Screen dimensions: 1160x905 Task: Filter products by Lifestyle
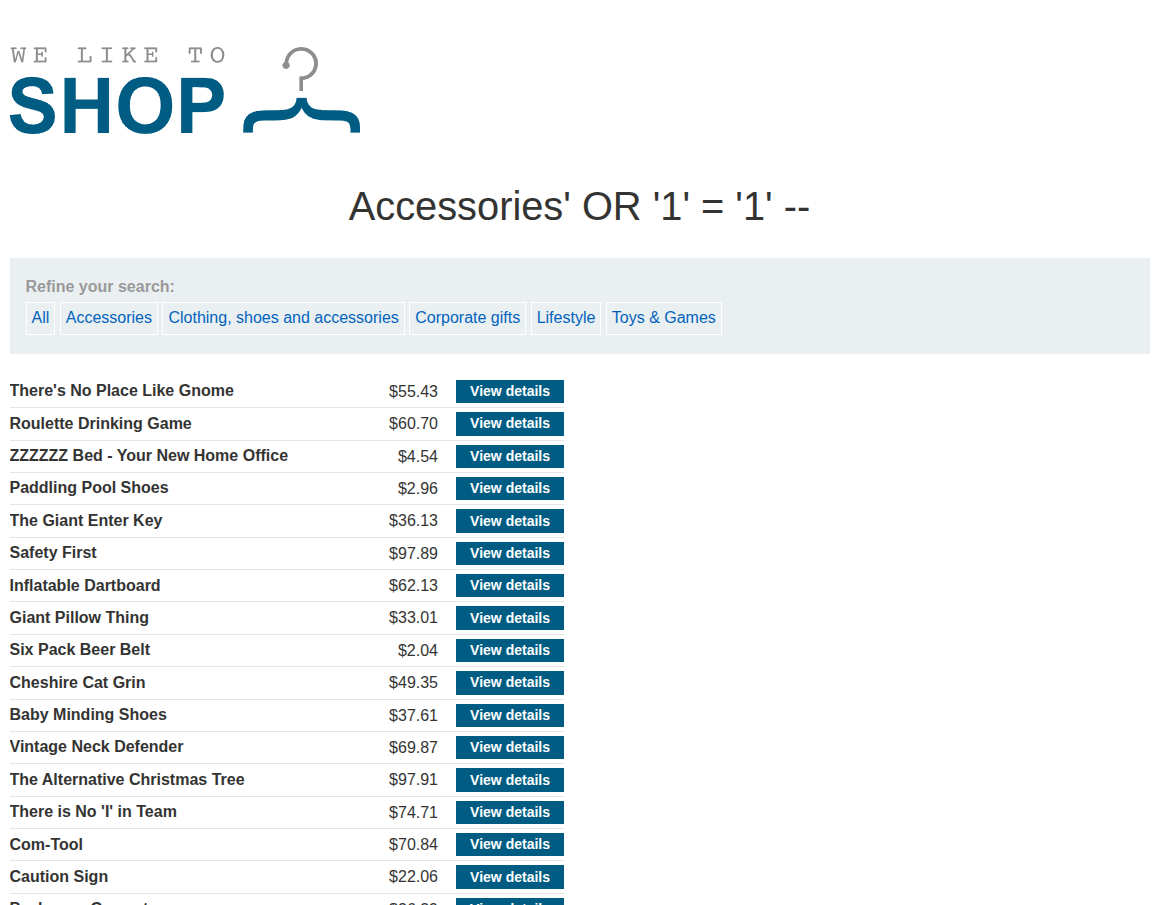(x=566, y=318)
